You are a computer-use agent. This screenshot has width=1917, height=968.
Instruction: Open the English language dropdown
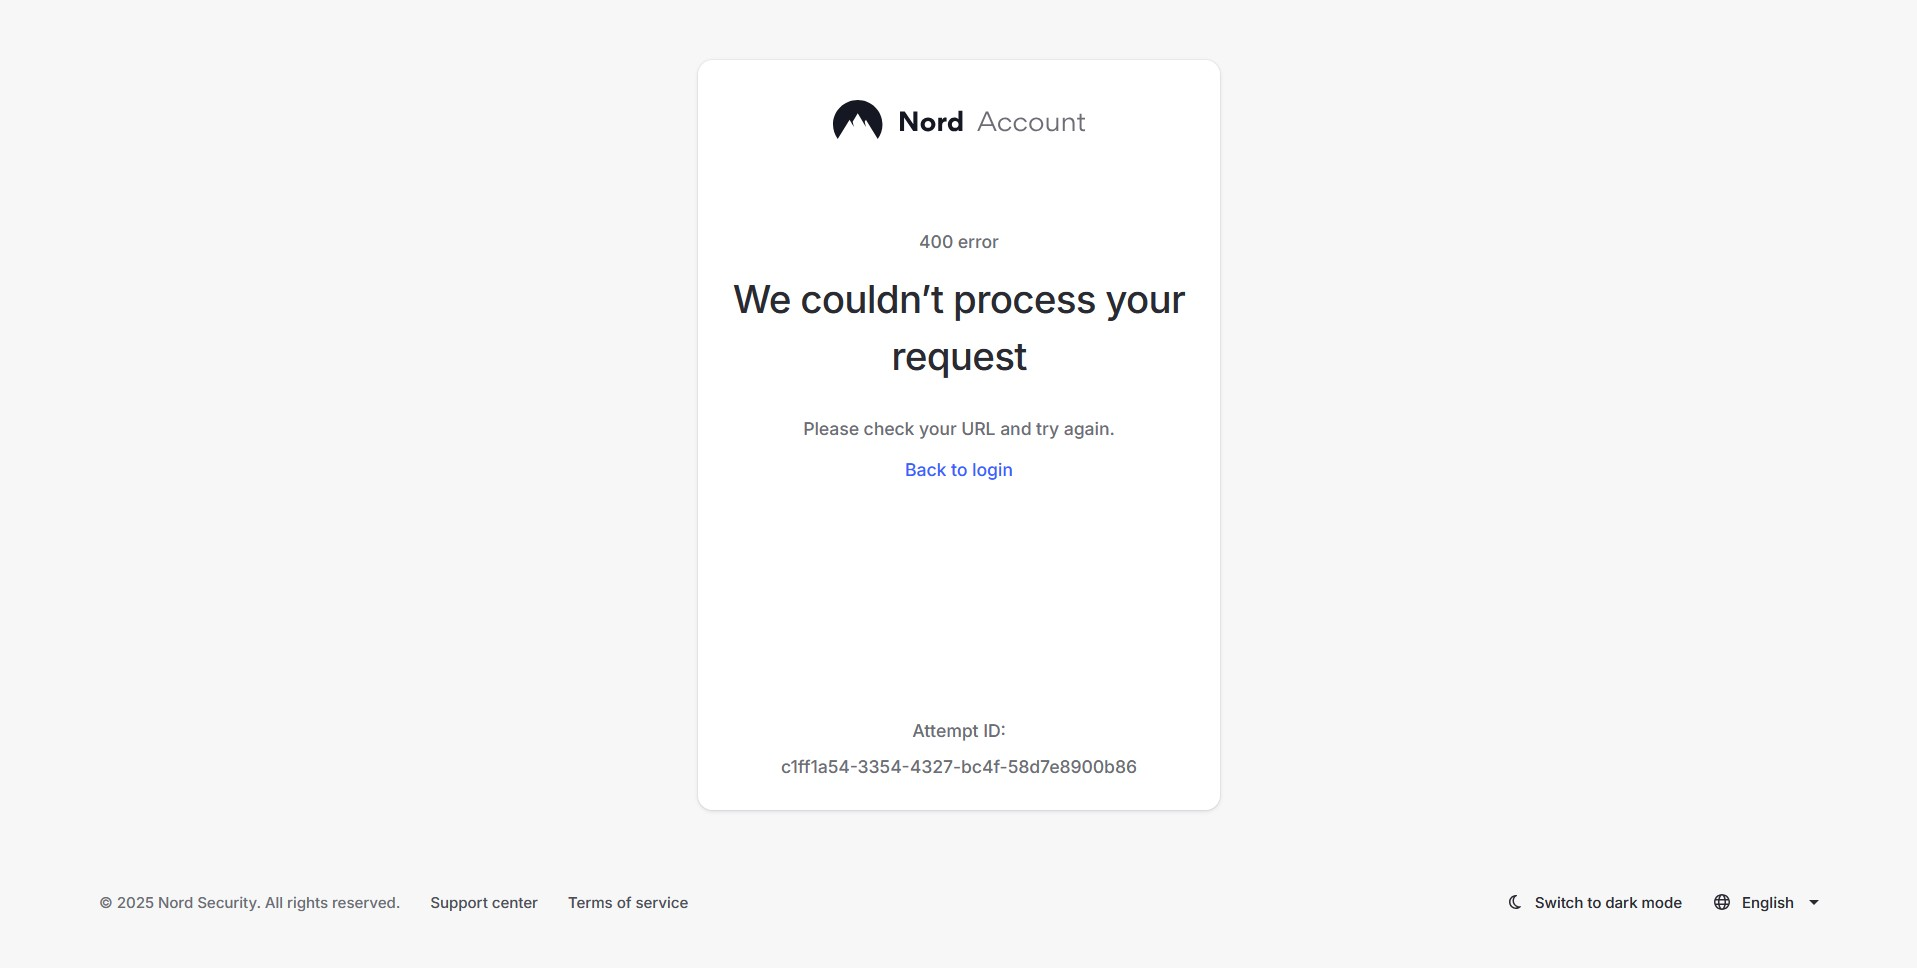(x=1767, y=903)
